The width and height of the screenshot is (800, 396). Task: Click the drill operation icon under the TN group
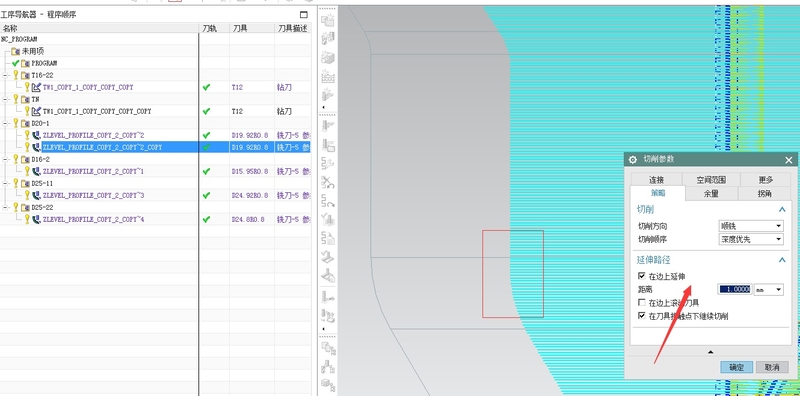click(36, 111)
